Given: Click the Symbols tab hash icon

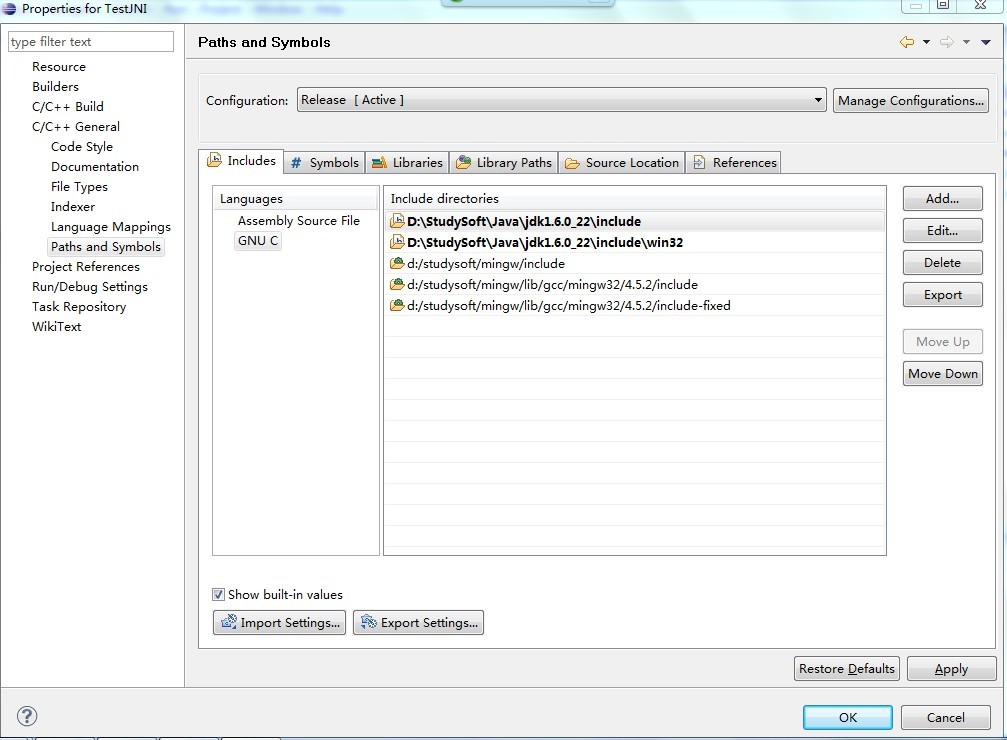Looking at the screenshot, I should click(x=296, y=163).
